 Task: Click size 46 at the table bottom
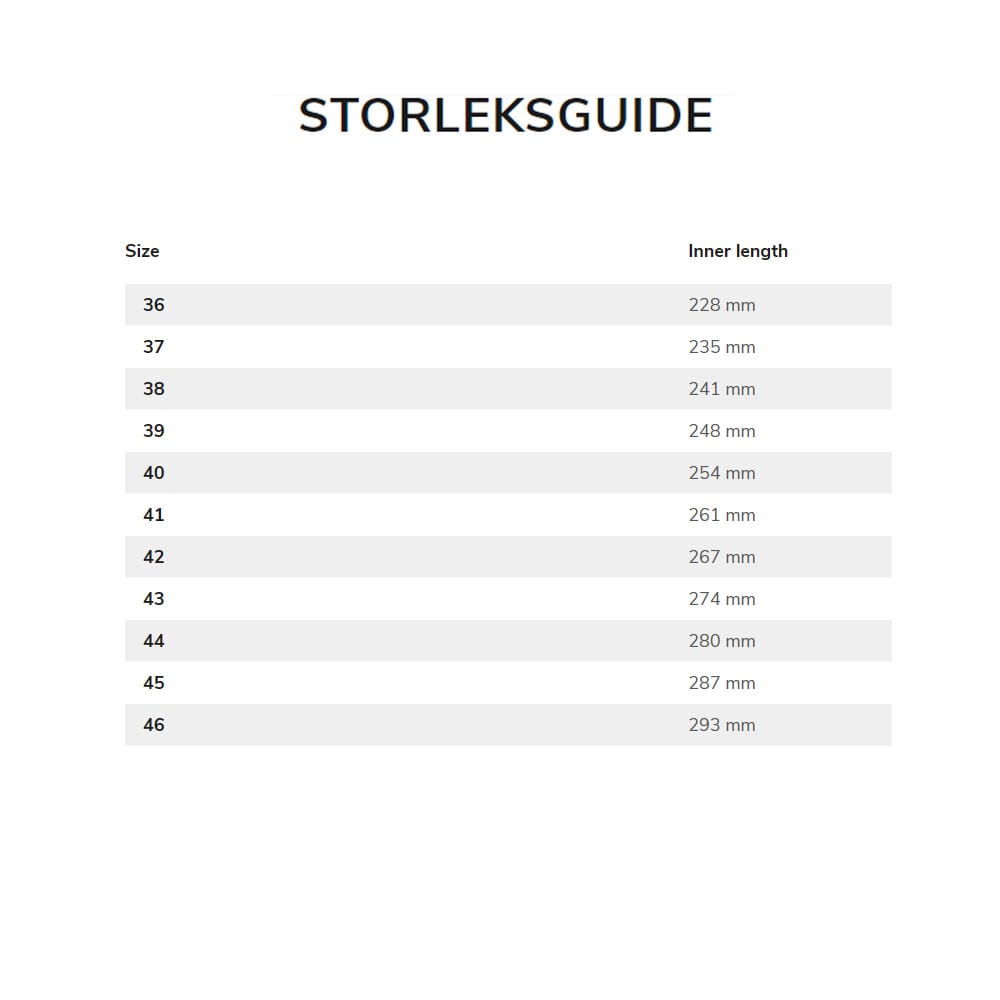point(154,725)
